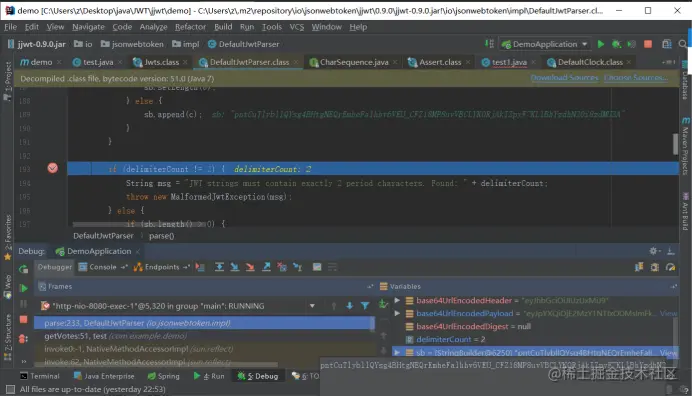Click the editor horizontal scrollbar

point(139,224)
